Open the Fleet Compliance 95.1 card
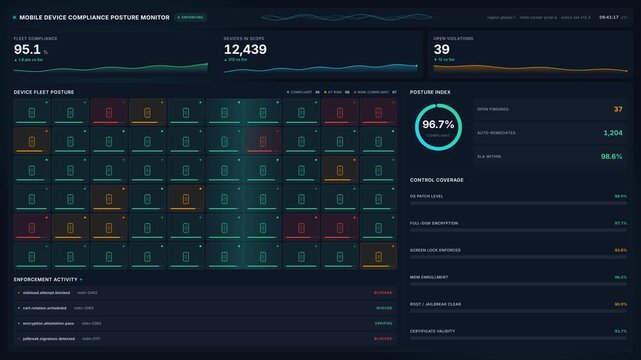Screen dimensions: 641x360 tap(110, 55)
